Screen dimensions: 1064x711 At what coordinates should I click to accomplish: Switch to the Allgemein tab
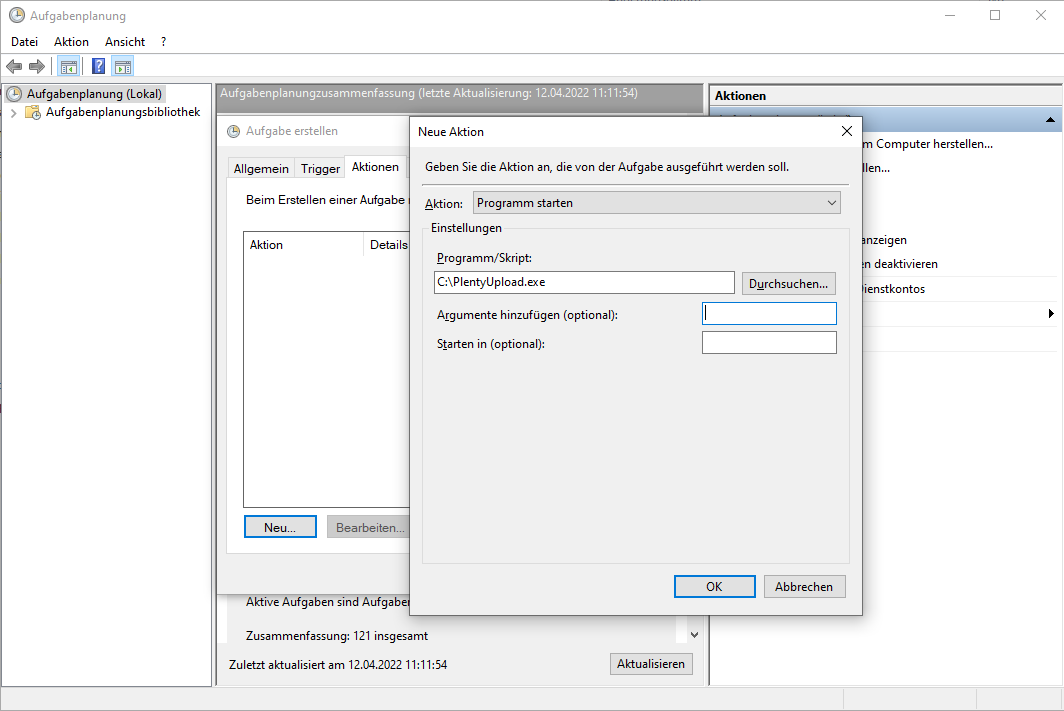click(261, 168)
